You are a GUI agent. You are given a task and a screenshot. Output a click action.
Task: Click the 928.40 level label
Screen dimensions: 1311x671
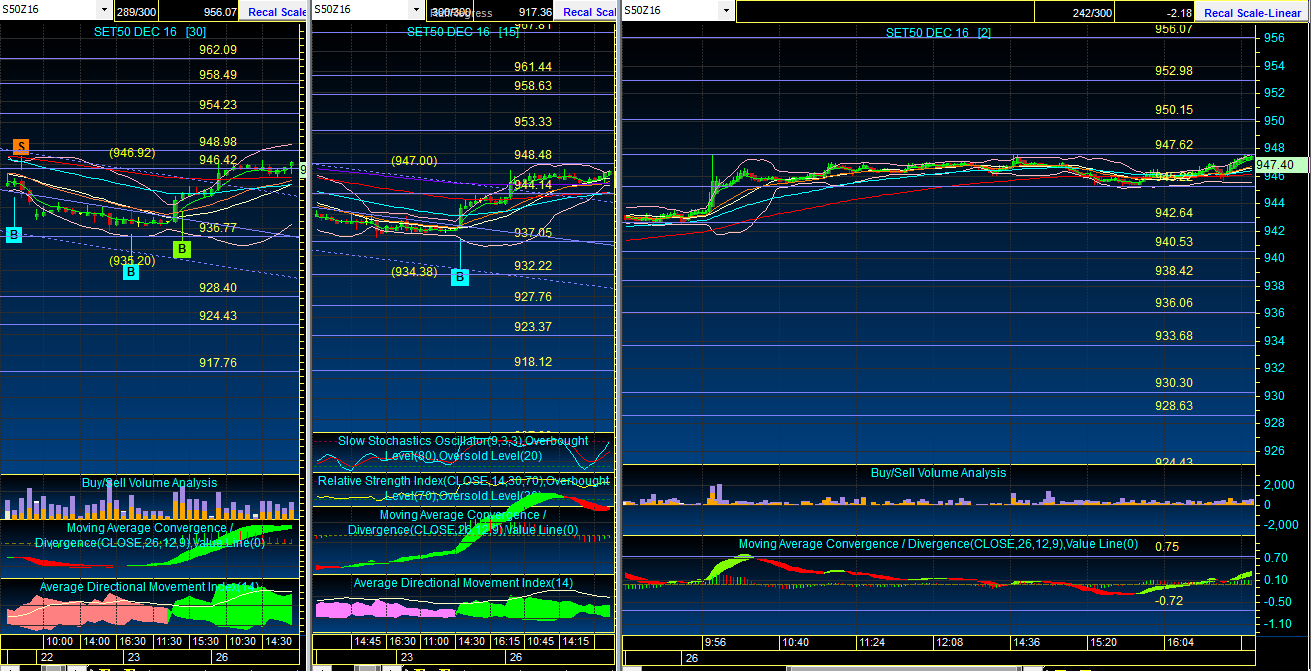[218, 288]
